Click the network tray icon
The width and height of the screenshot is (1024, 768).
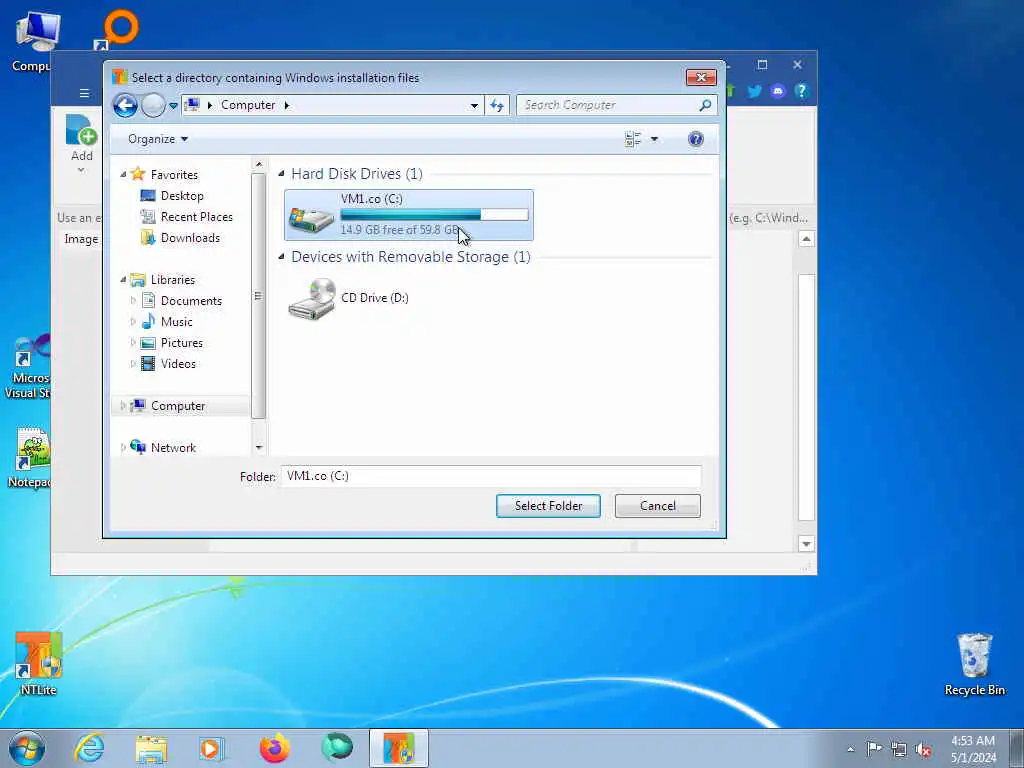click(x=899, y=749)
